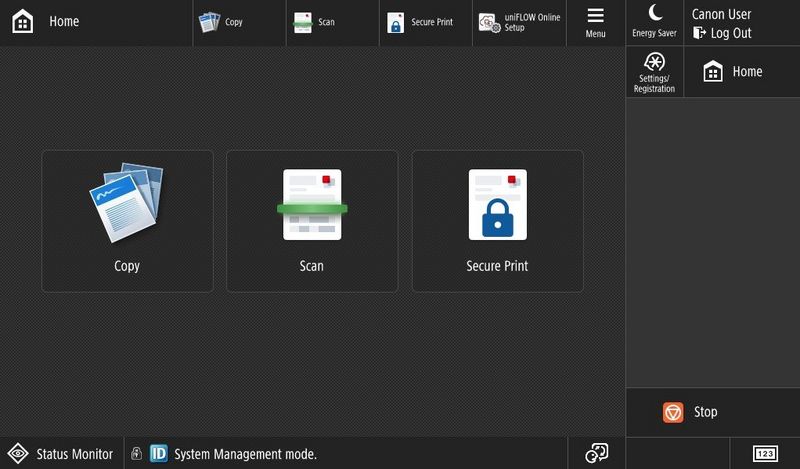Tap the Home icon in top-left corner
Image resolution: width=800 pixels, height=469 pixels.
[x=22, y=22]
